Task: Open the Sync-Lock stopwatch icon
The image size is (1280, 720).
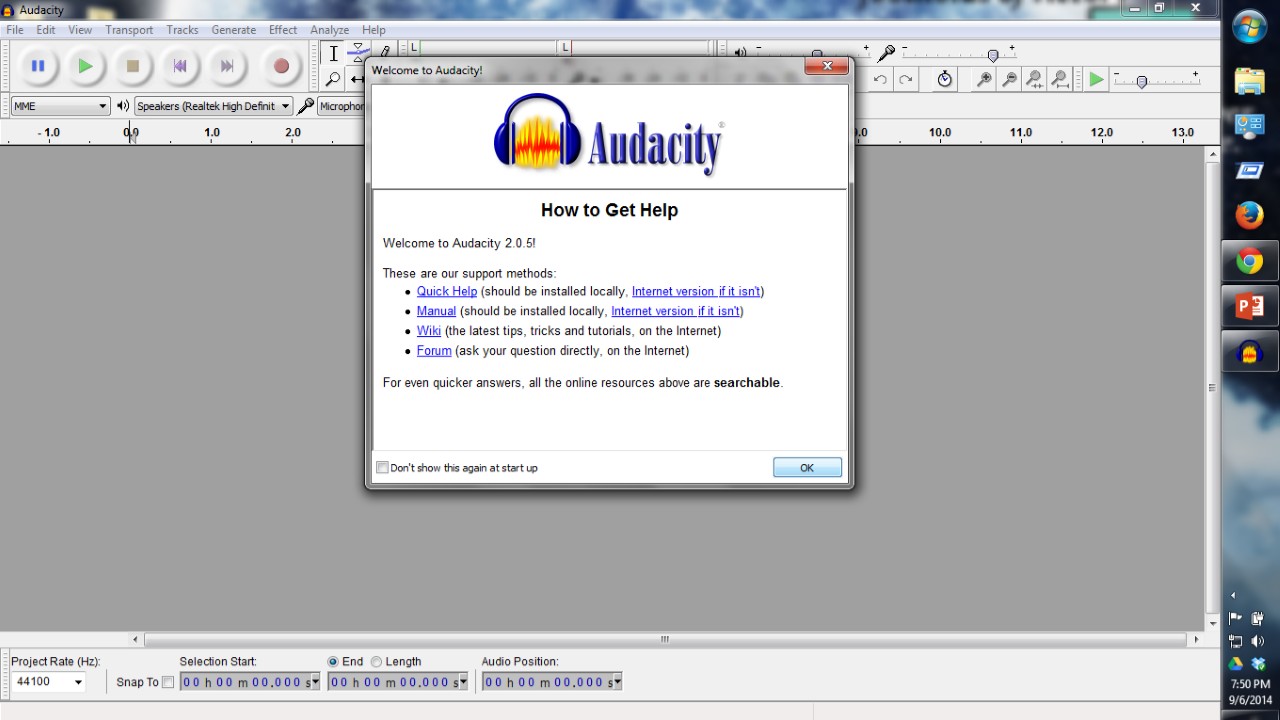Action: [944, 79]
